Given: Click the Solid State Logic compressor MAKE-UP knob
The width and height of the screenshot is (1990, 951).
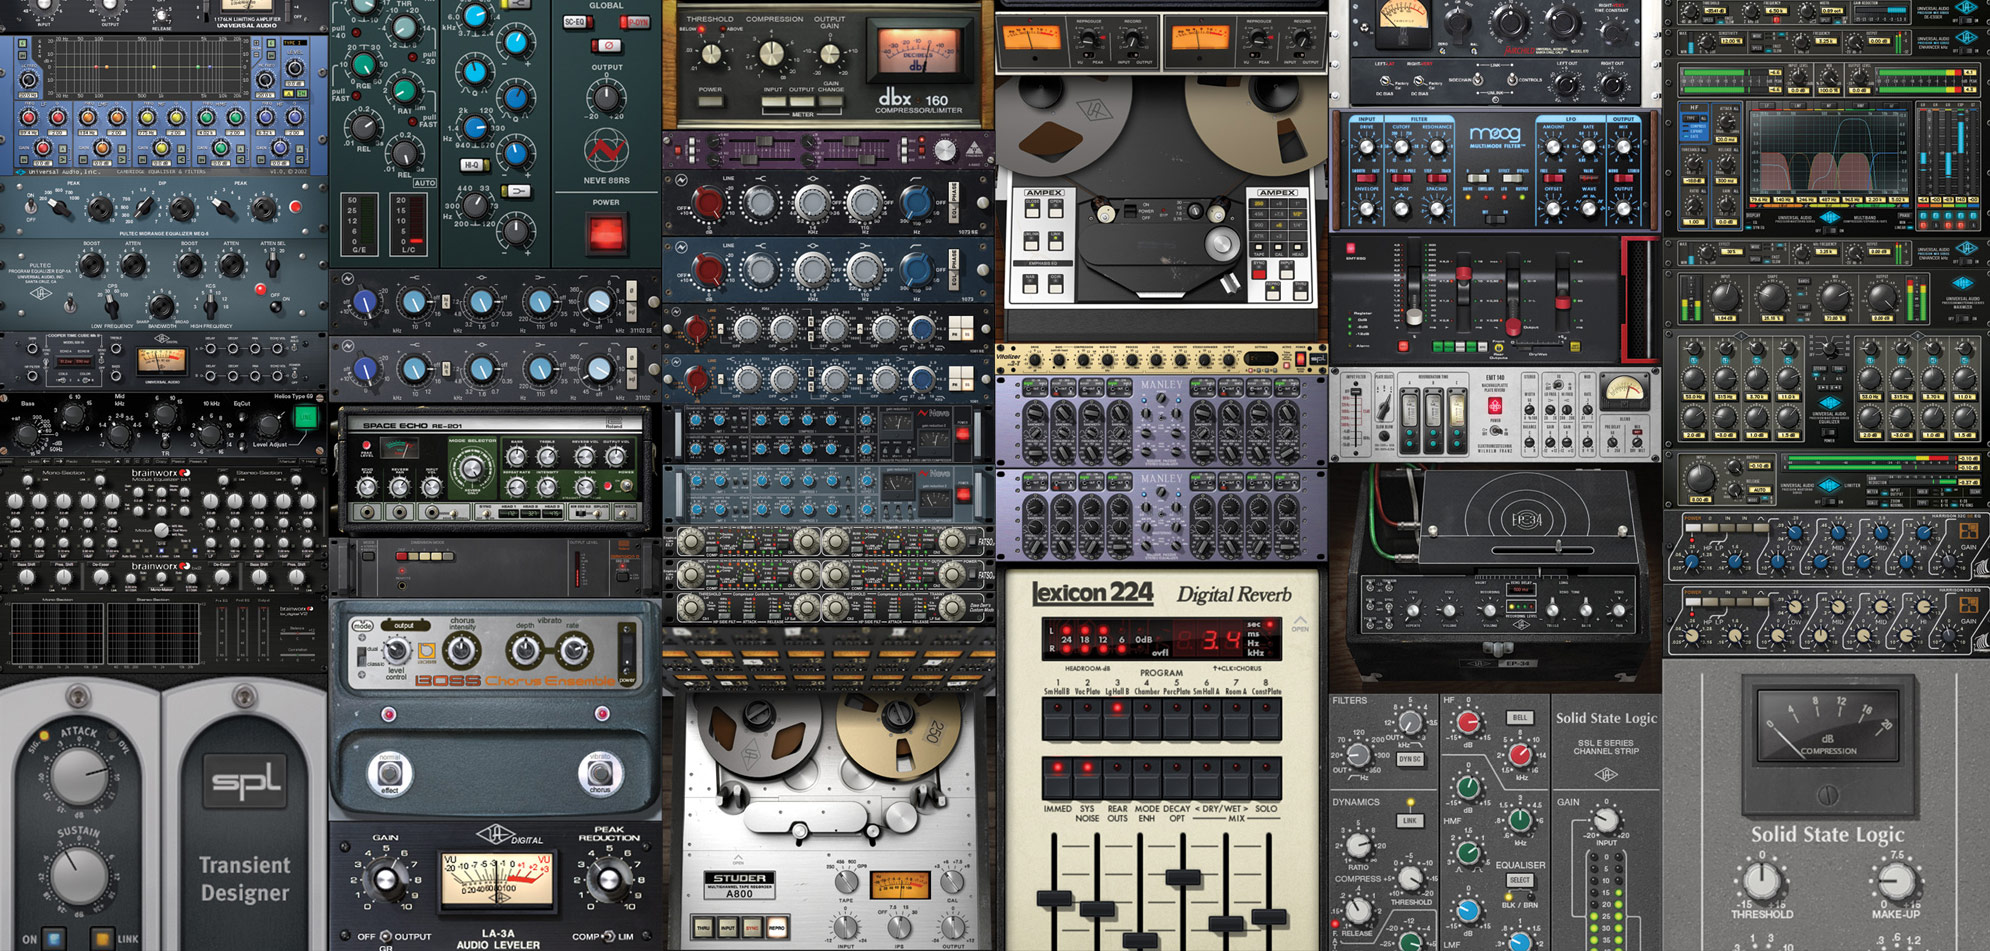Looking at the screenshot, I should (x=1895, y=881).
